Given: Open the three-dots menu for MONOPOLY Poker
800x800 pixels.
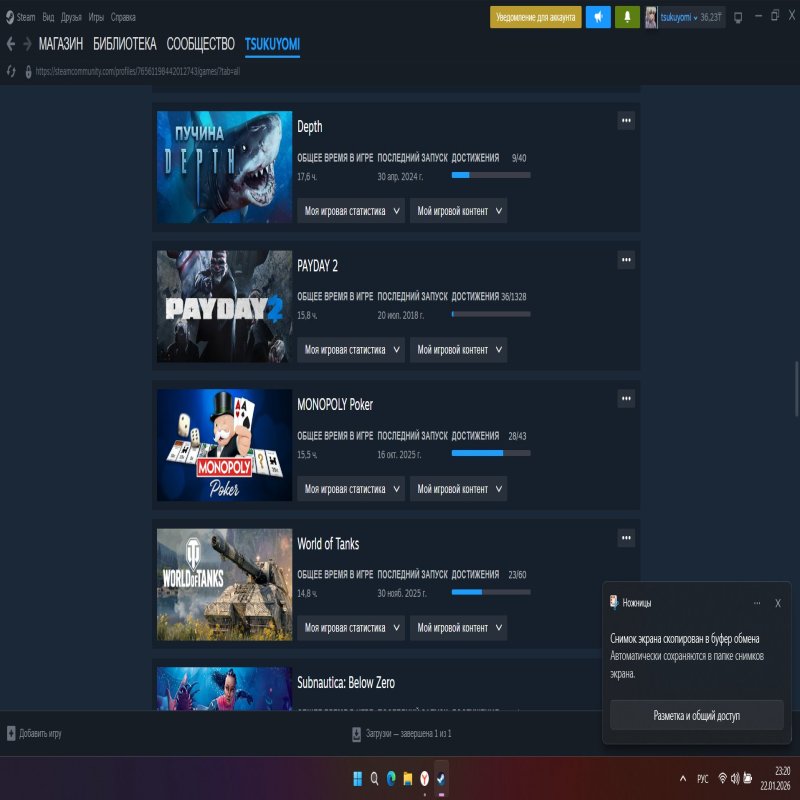Looking at the screenshot, I should click(x=626, y=399).
